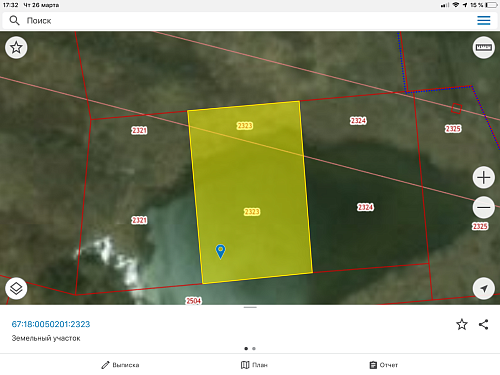Open the План tab
Screen dimensions: 500x375
click(254, 365)
